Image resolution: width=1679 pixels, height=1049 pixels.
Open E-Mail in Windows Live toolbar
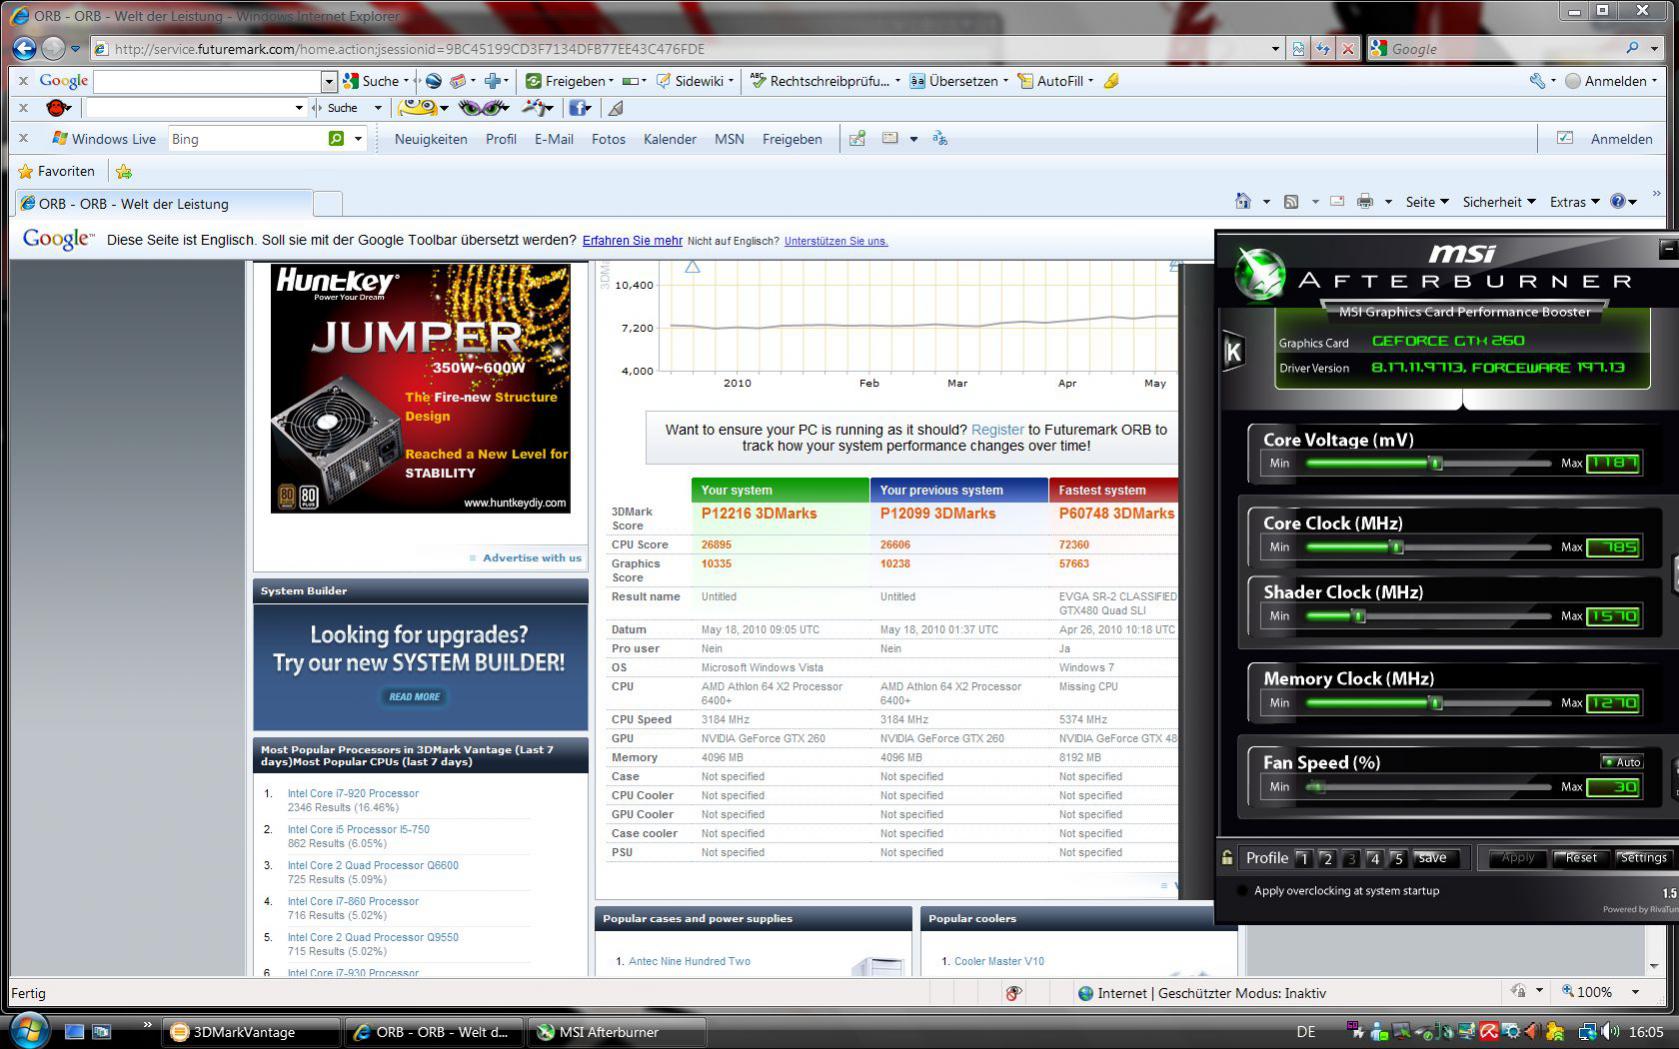click(554, 139)
